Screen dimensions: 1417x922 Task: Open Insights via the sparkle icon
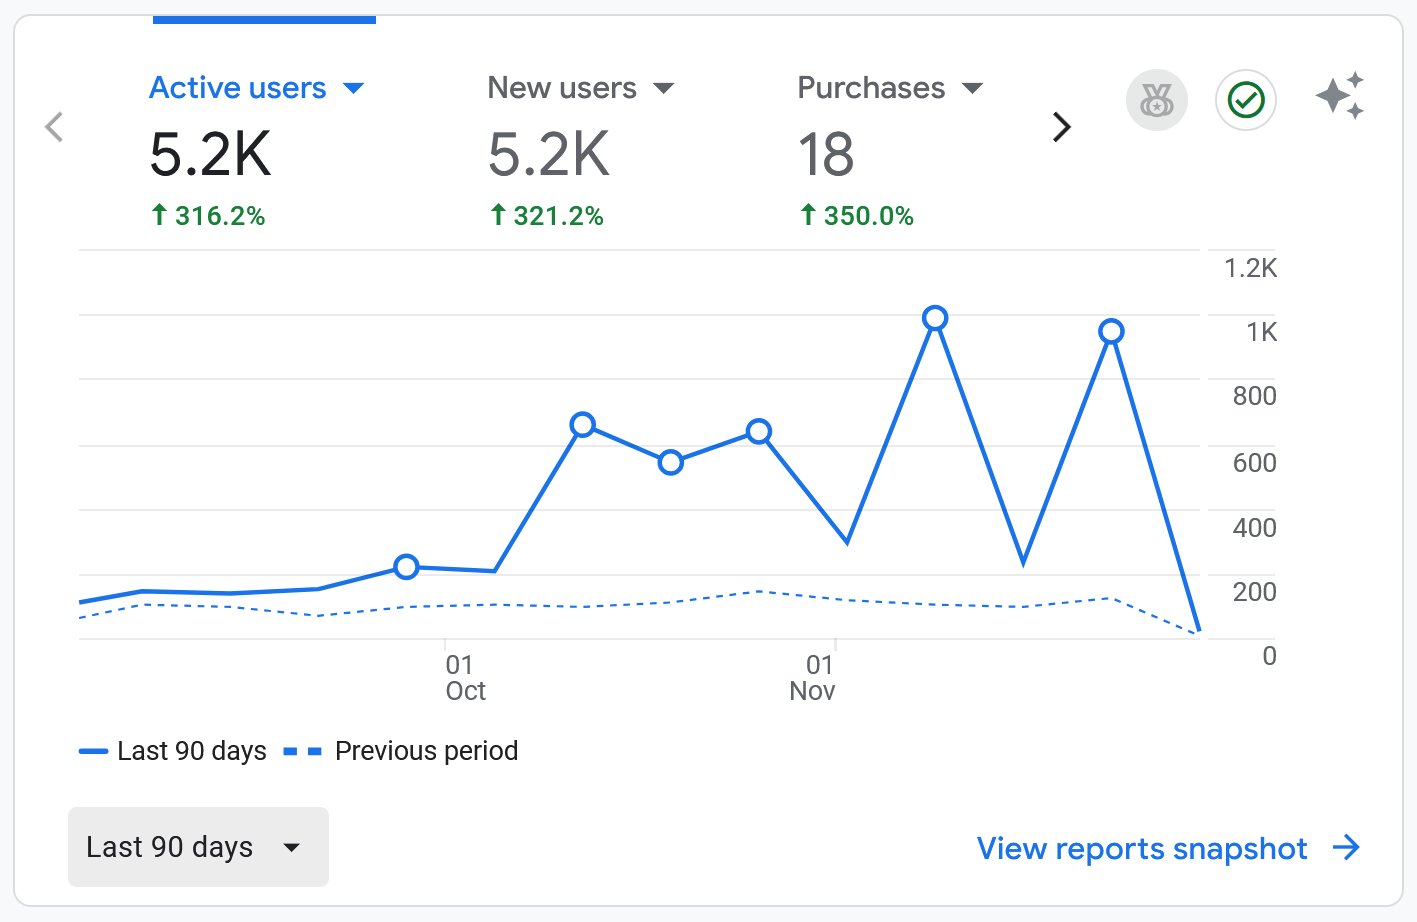point(1340,95)
